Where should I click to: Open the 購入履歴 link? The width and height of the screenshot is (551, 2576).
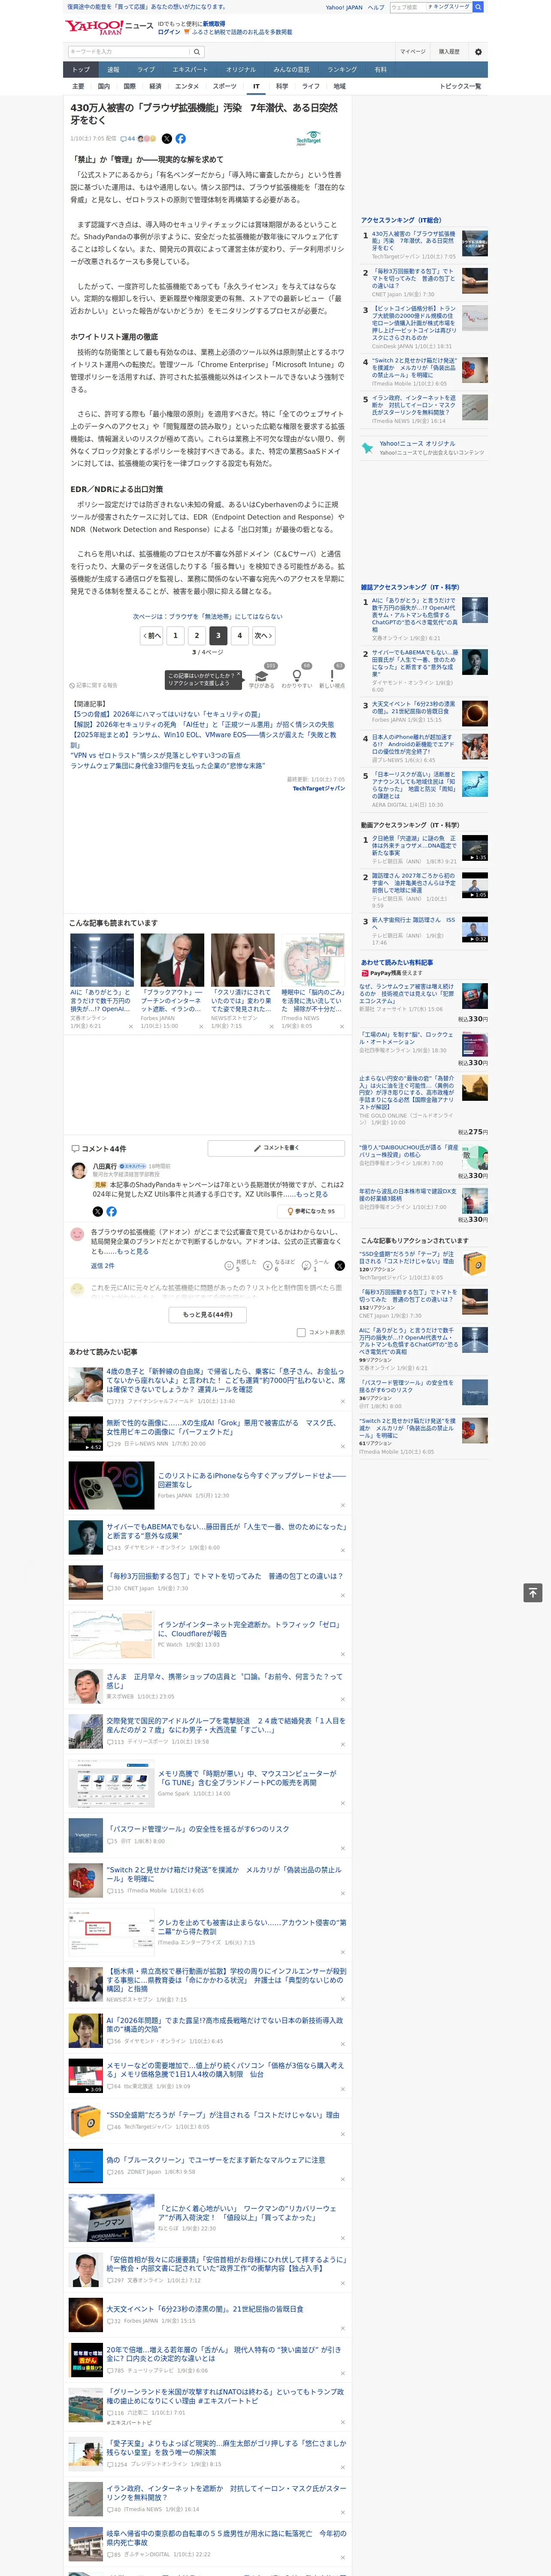coord(449,51)
